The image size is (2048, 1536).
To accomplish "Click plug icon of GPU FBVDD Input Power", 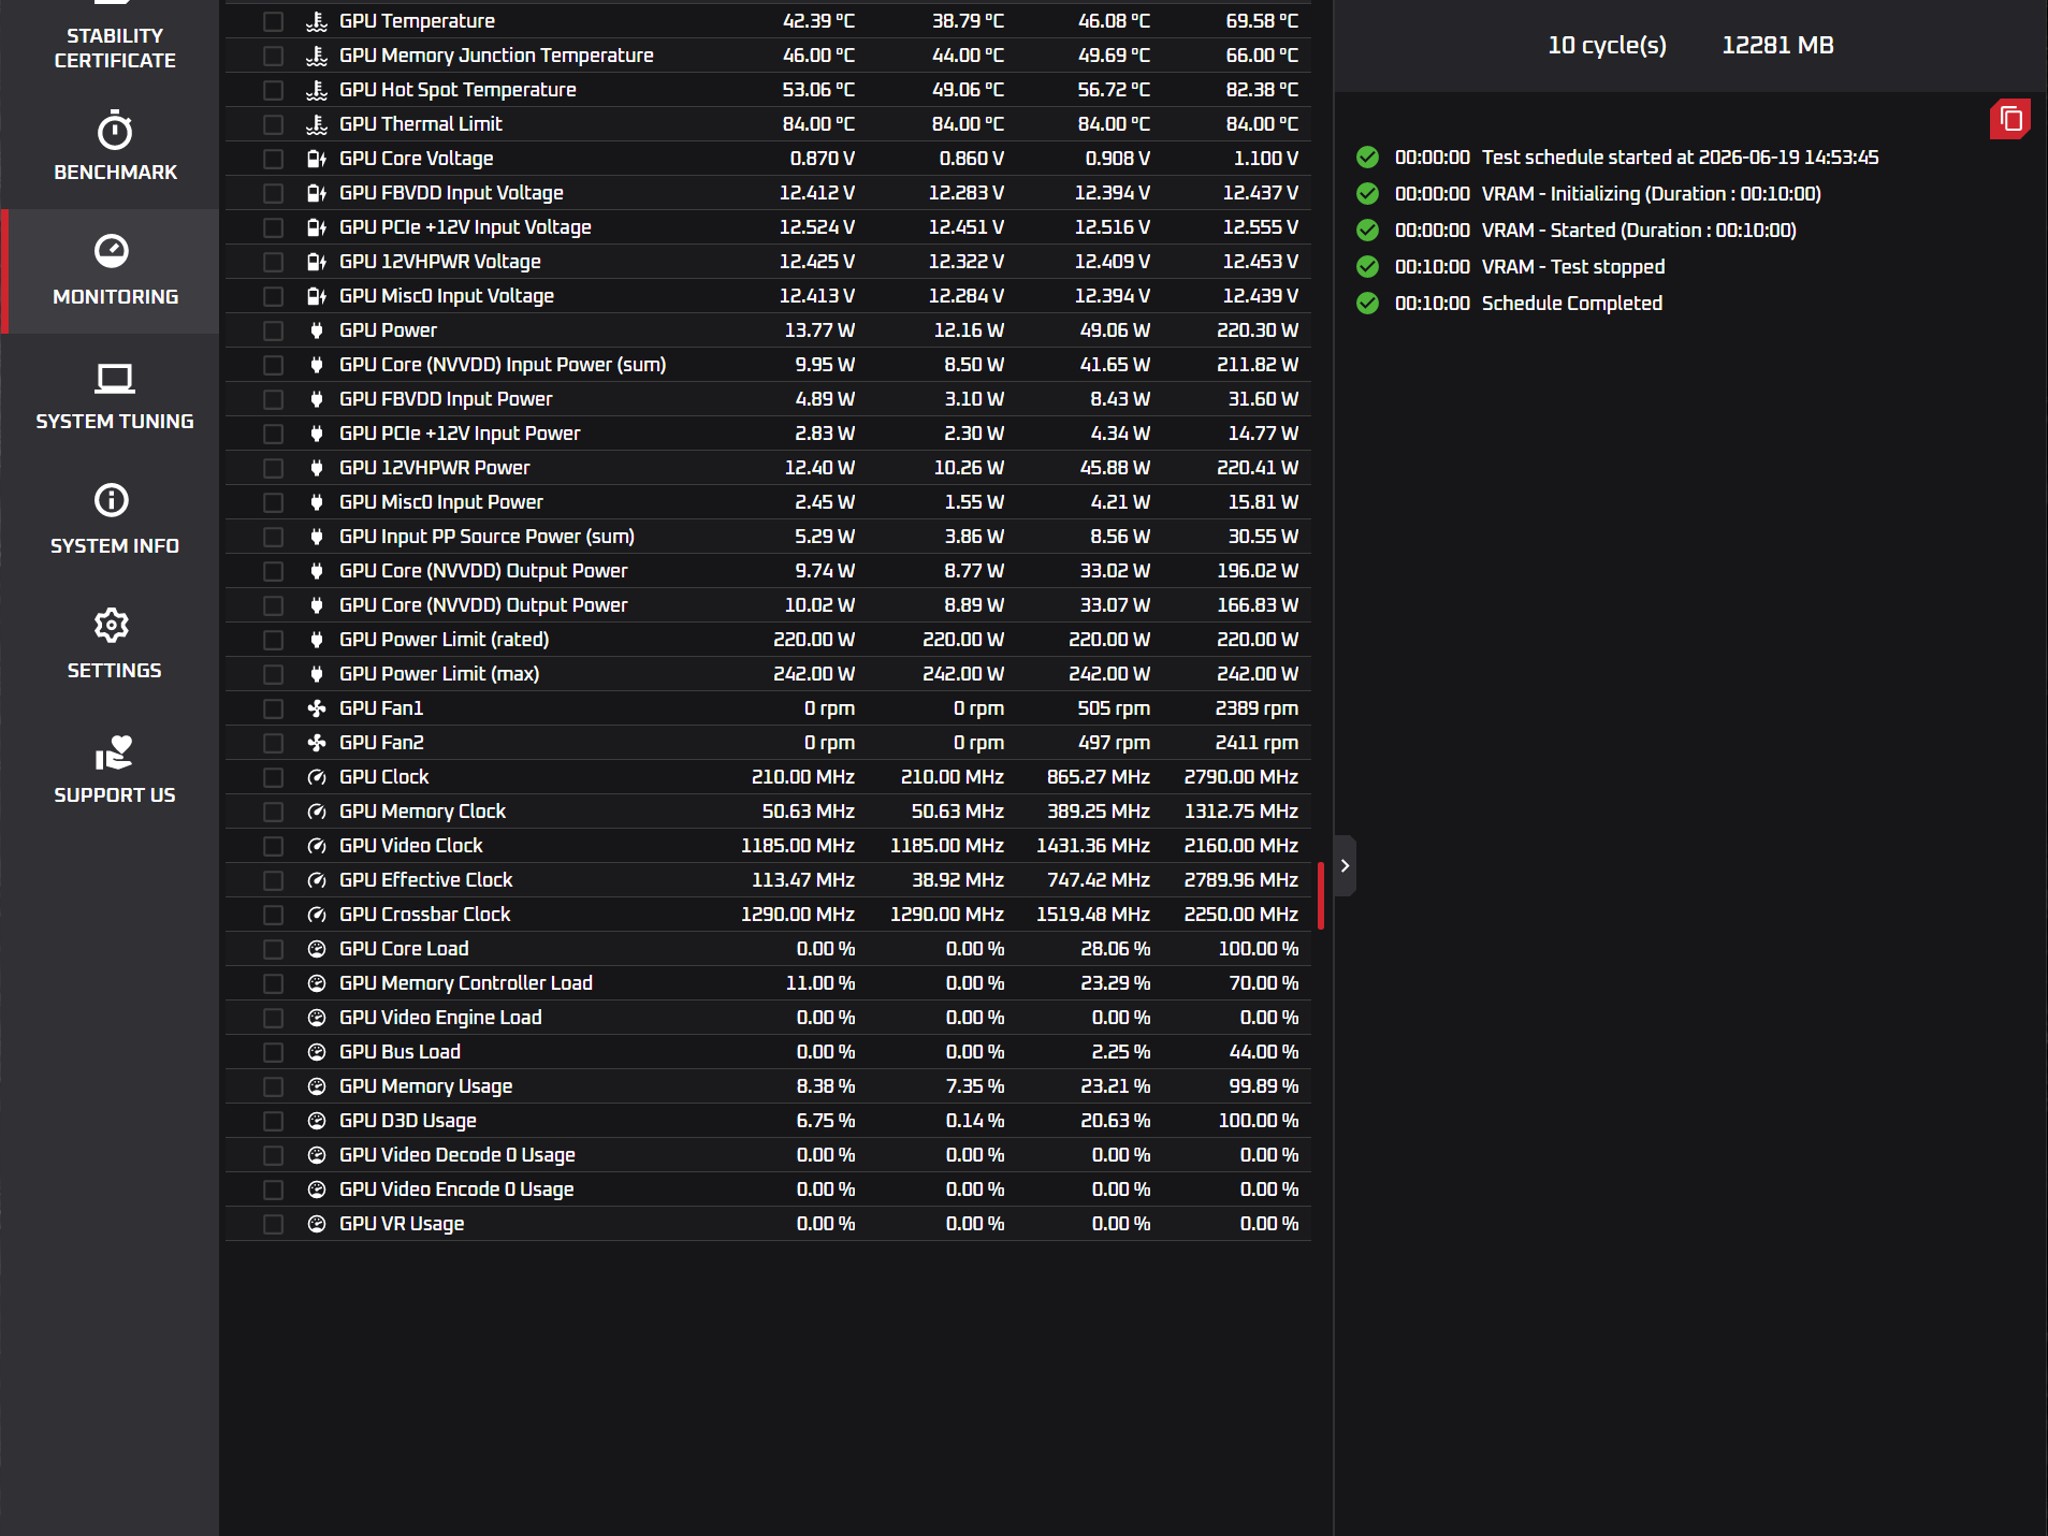I will tap(316, 399).
